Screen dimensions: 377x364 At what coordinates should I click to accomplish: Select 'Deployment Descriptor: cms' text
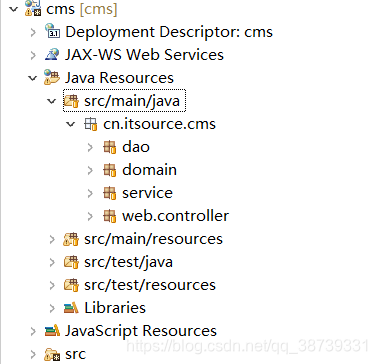pos(169,32)
